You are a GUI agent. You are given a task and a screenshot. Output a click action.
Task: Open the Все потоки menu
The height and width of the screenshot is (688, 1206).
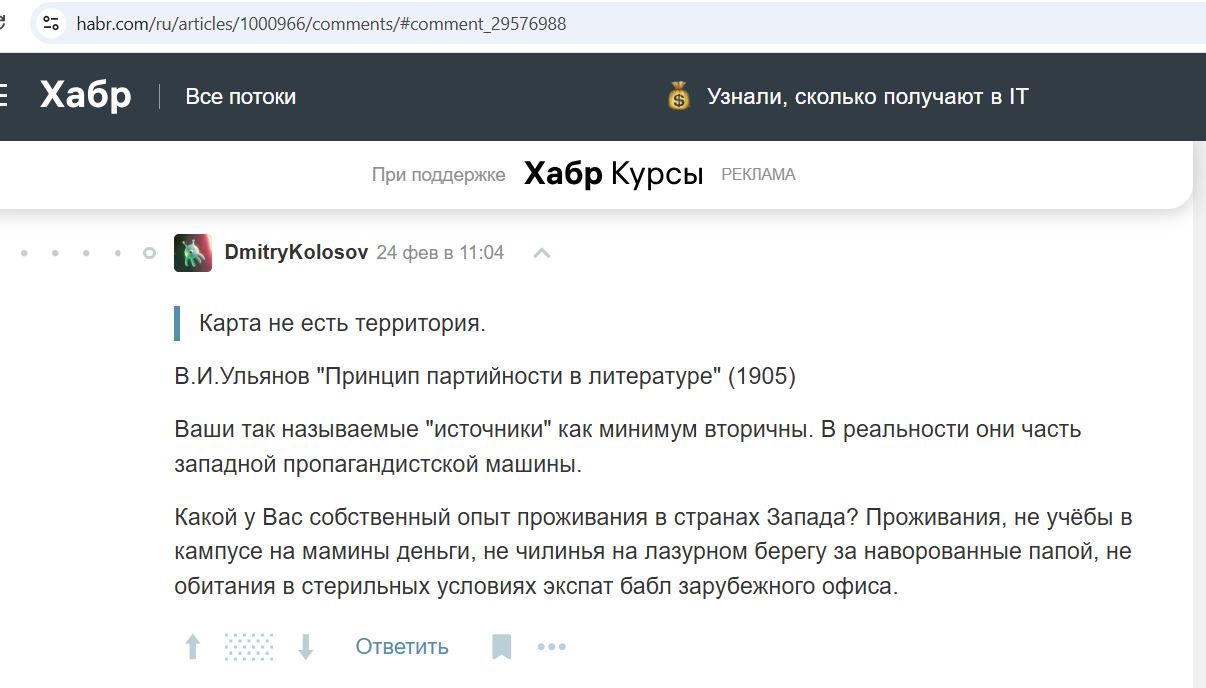[241, 97]
